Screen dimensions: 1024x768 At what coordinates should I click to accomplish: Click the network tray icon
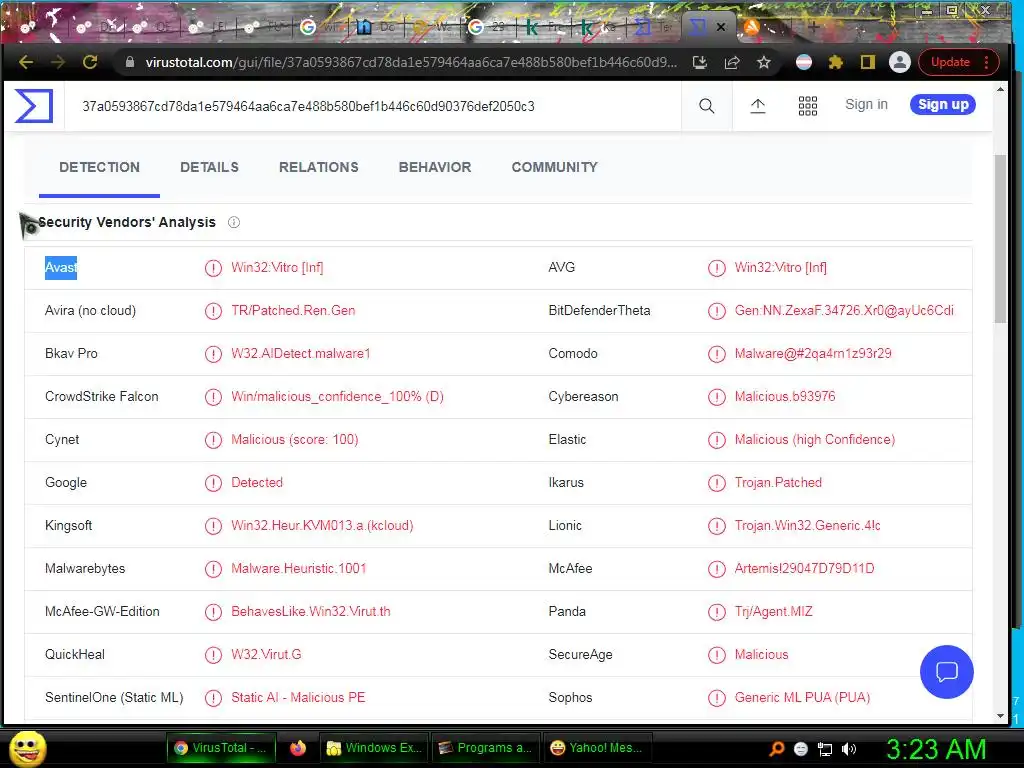tap(825, 749)
